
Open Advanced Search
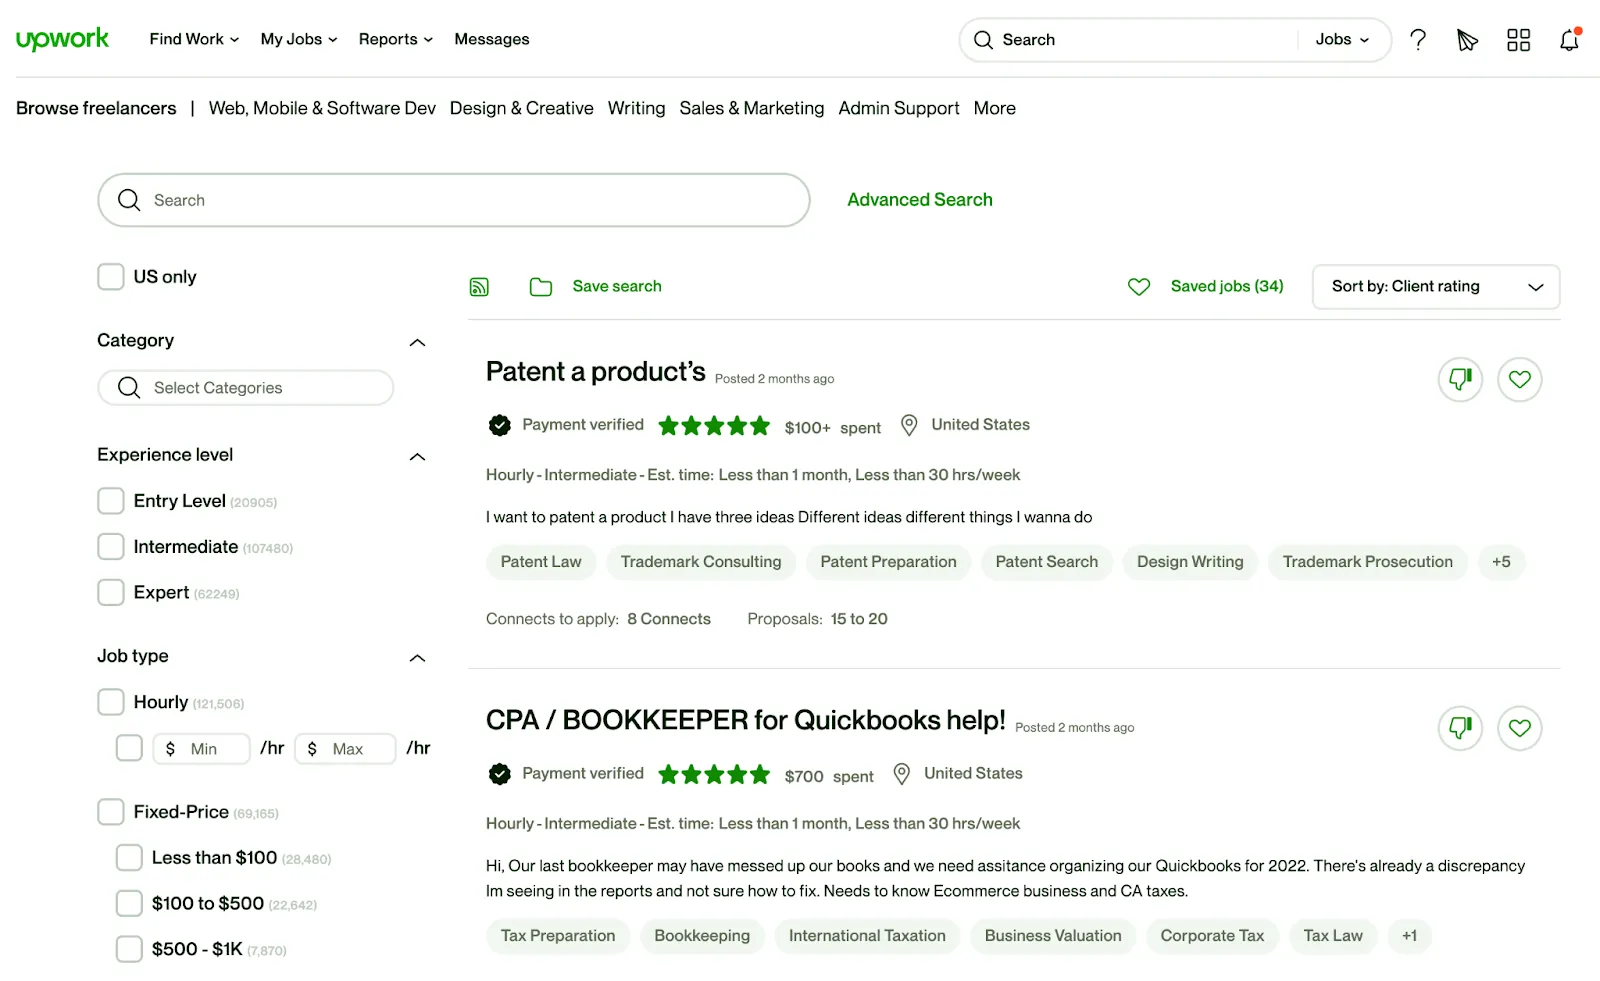pyautogui.click(x=919, y=199)
